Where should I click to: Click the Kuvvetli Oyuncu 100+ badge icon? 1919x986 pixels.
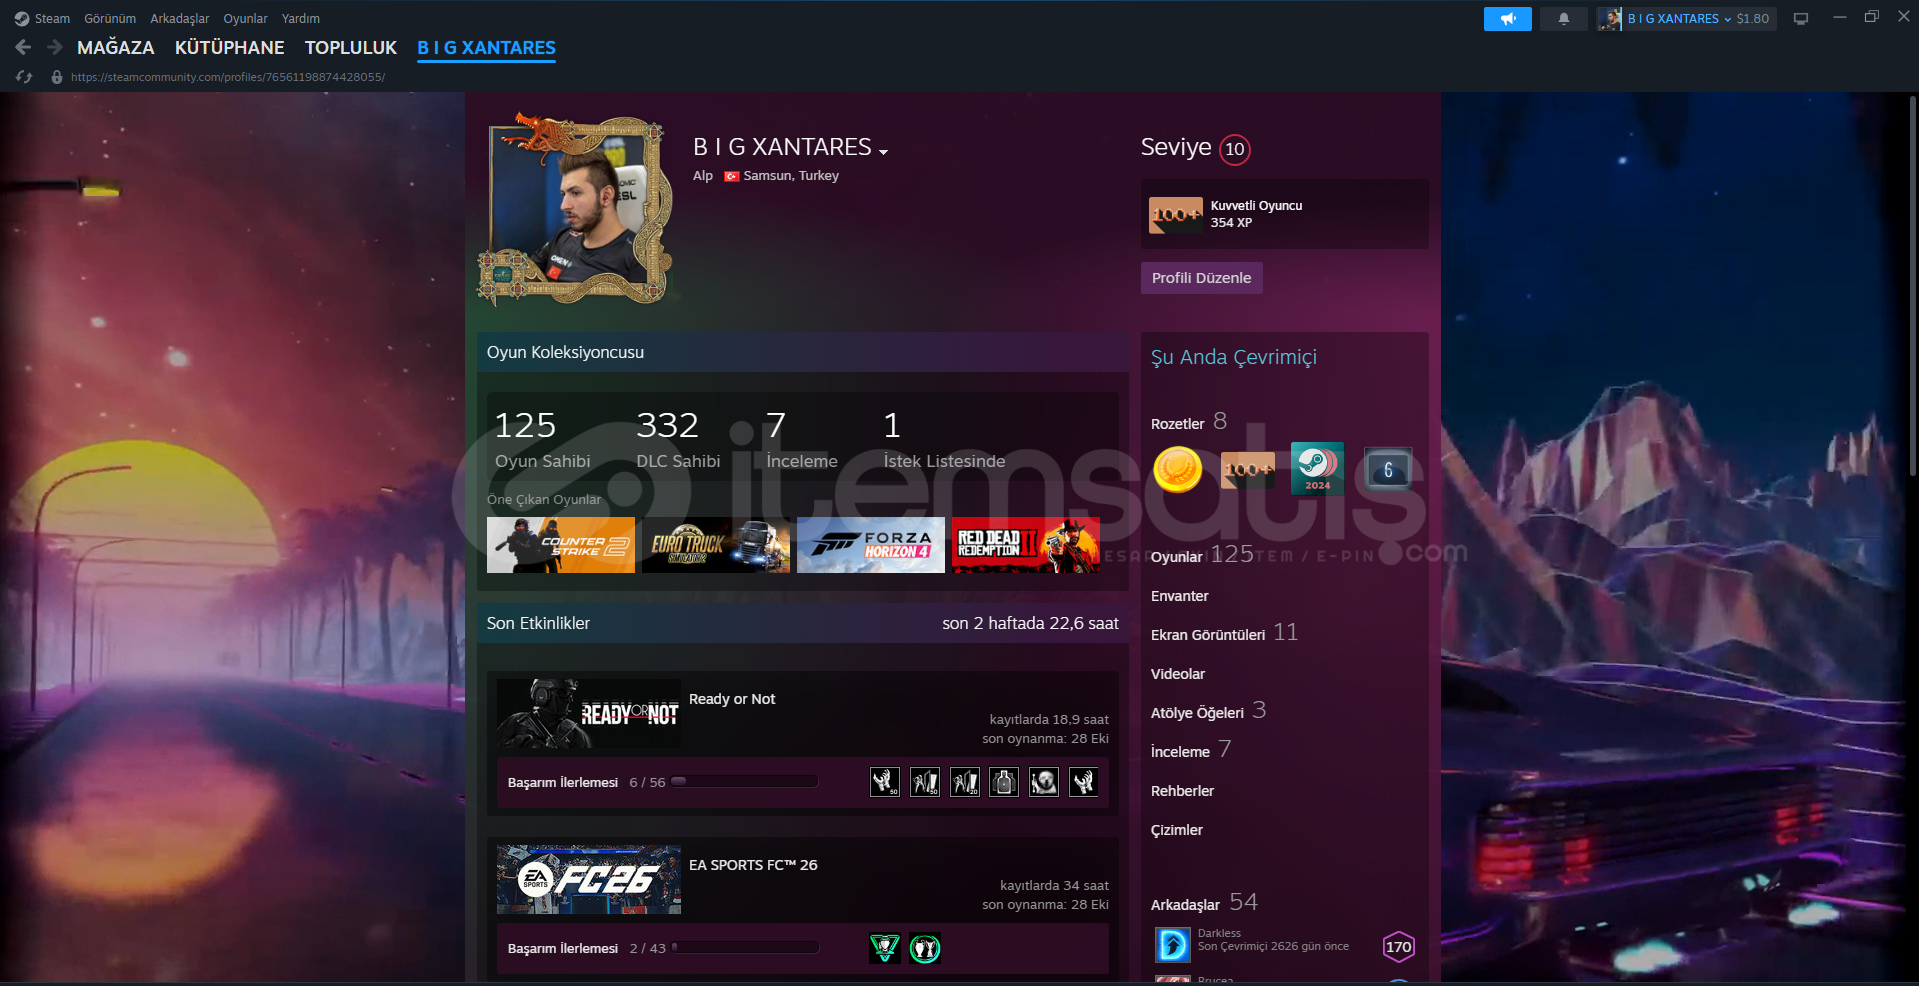(x=1176, y=214)
